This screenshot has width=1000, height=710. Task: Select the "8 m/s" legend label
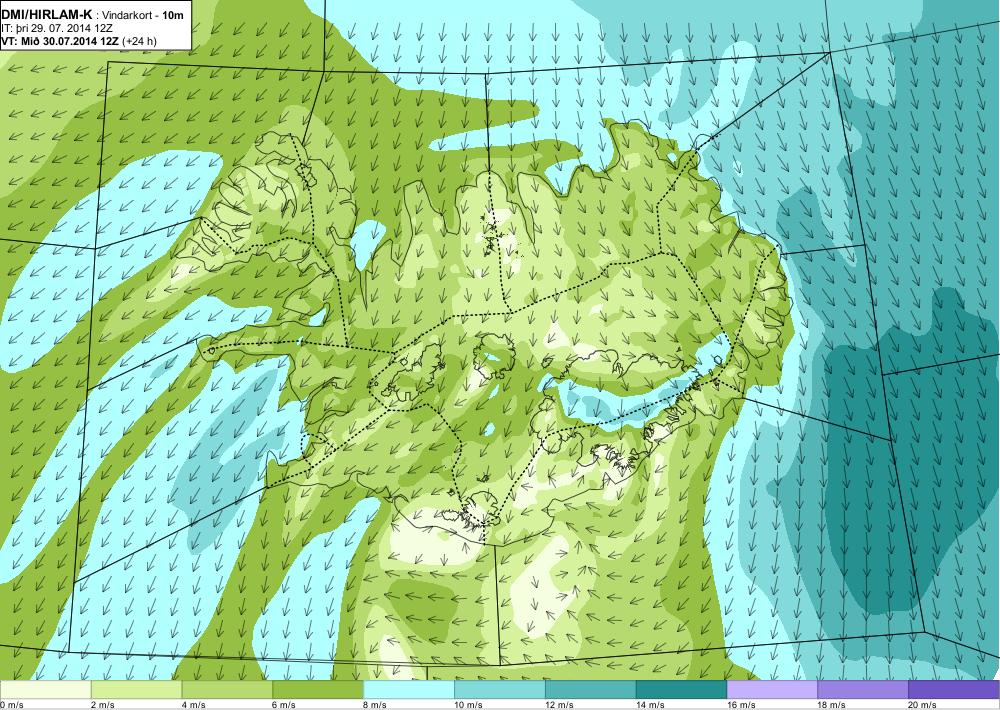(376, 705)
